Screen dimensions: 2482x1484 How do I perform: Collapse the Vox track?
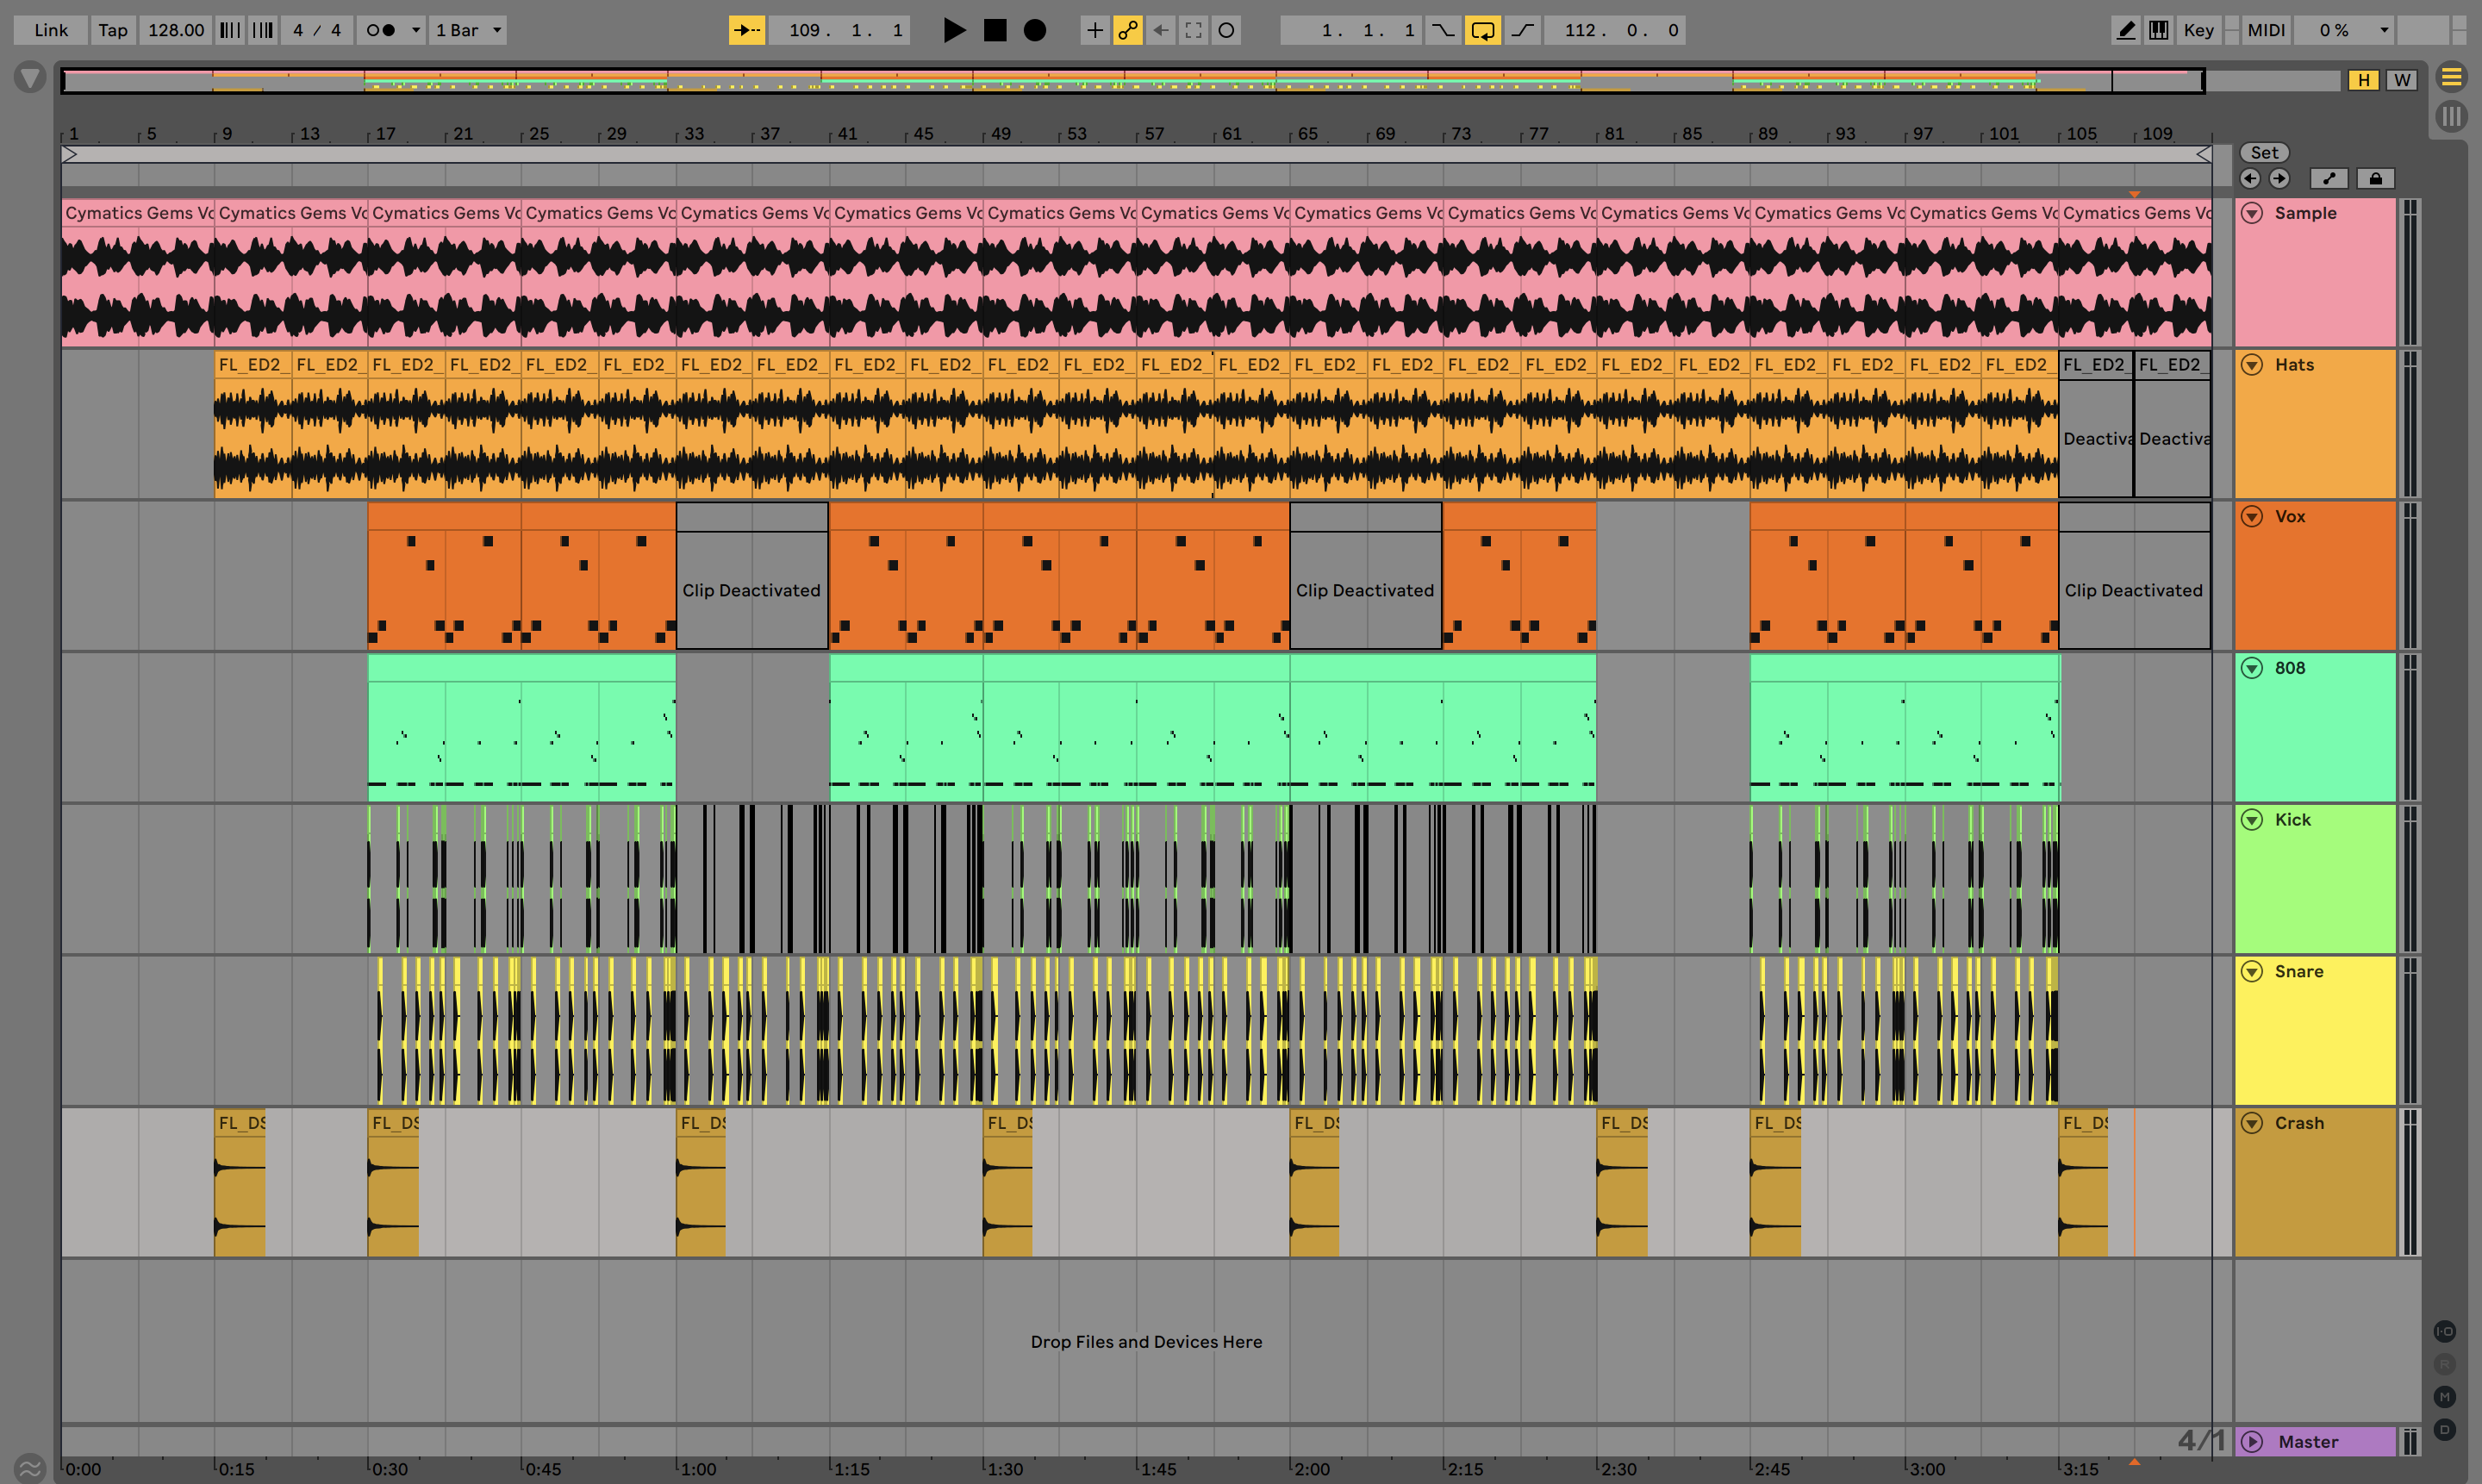[2252, 517]
